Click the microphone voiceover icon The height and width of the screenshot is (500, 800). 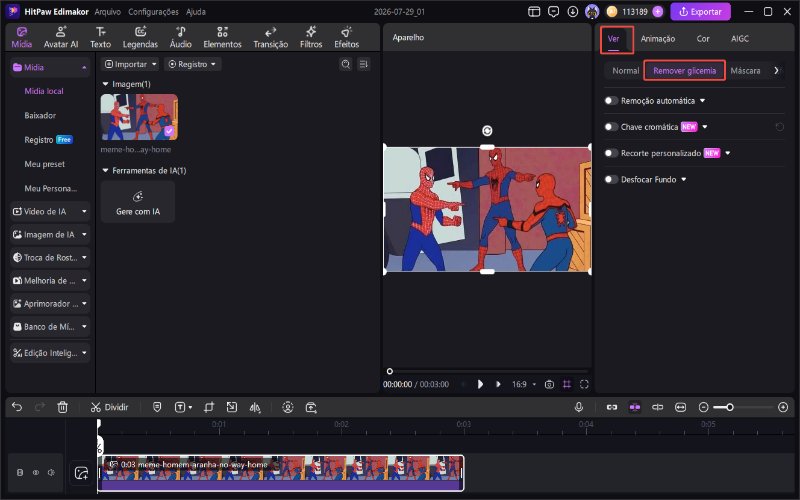click(579, 407)
